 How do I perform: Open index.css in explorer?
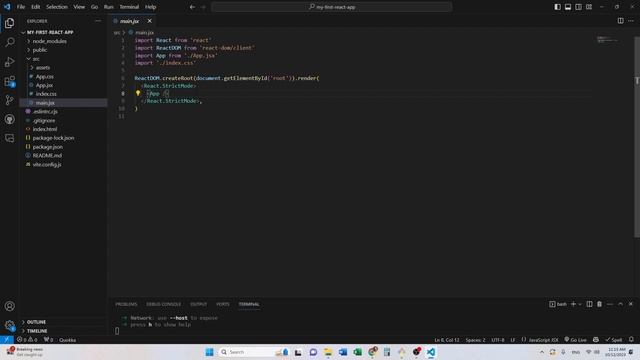(x=46, y=94)
